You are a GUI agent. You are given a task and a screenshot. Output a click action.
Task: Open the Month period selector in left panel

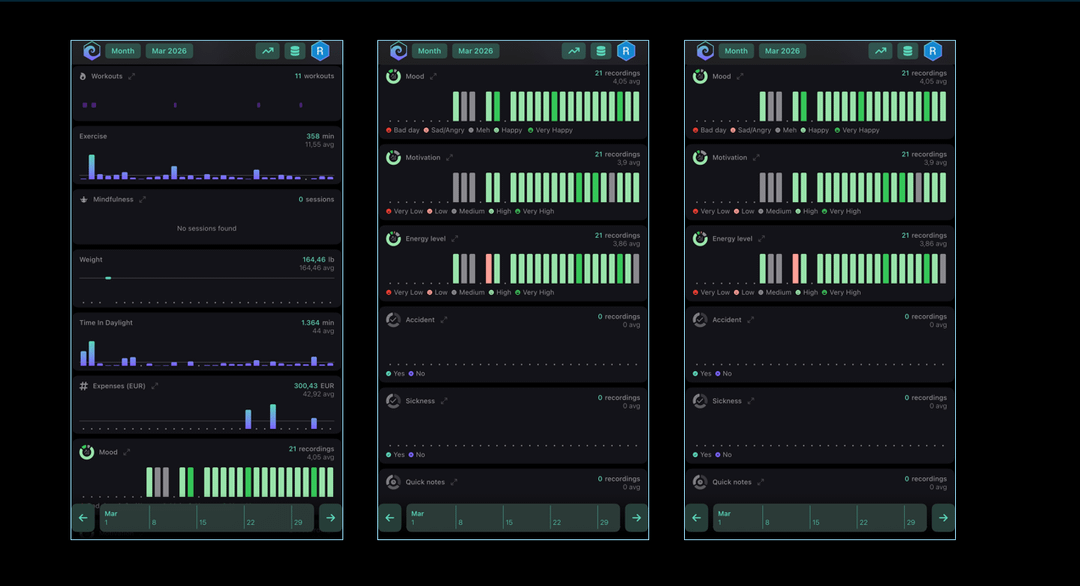coord(123,51)
